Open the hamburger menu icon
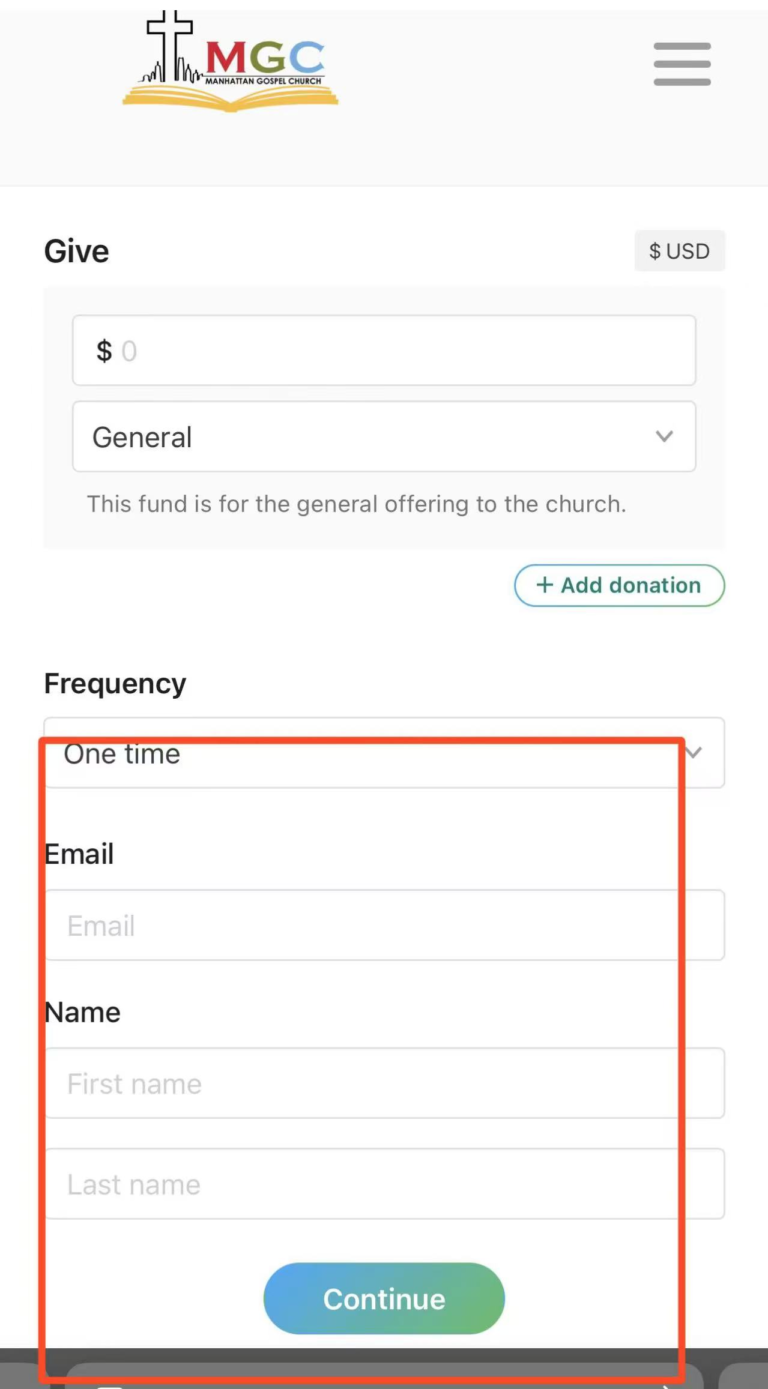This screenshot has height=1389, width=768. (682, 64)
